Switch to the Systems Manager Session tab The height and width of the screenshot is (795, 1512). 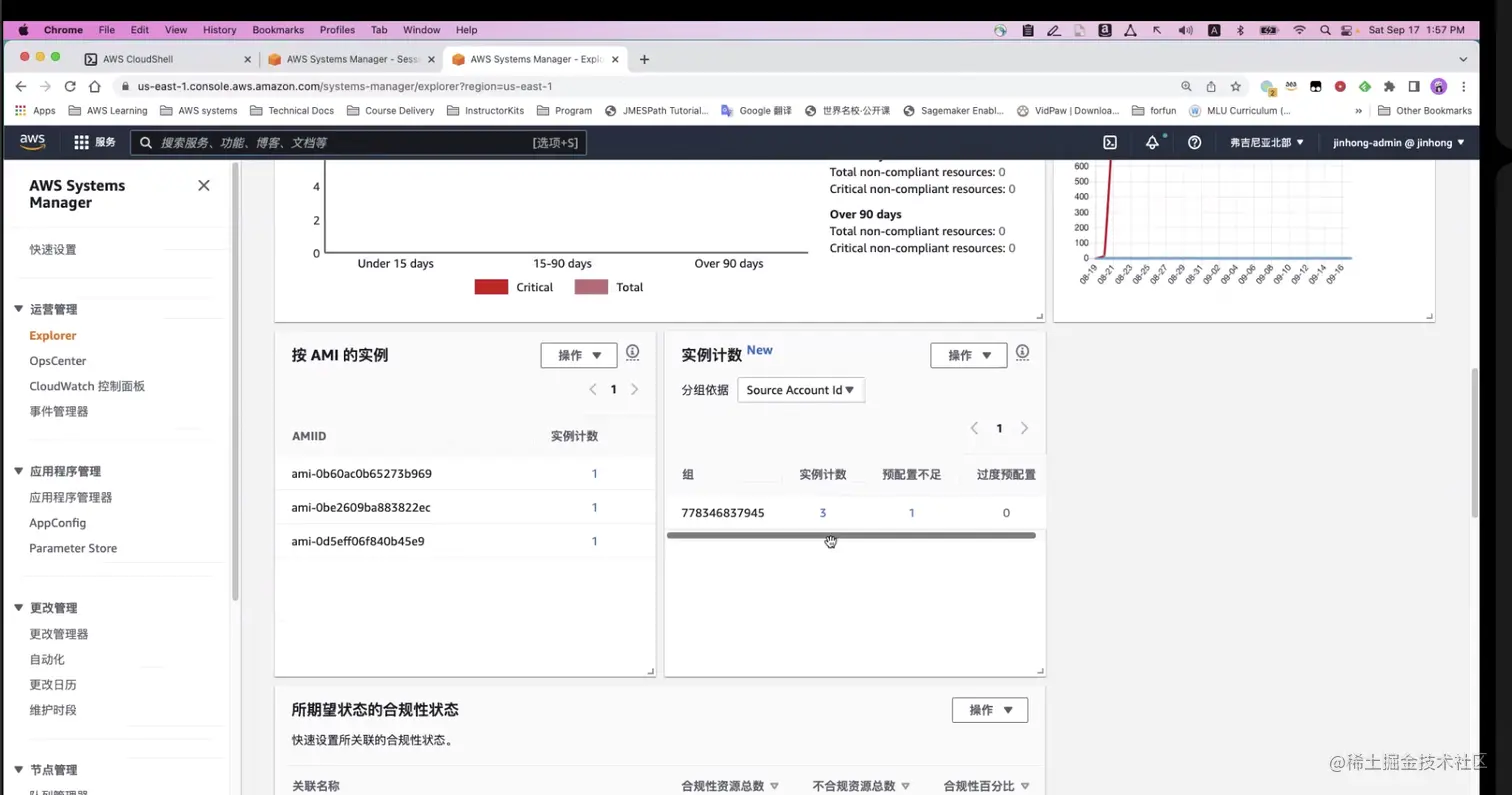pyautogui.click(x=350, y=59)
